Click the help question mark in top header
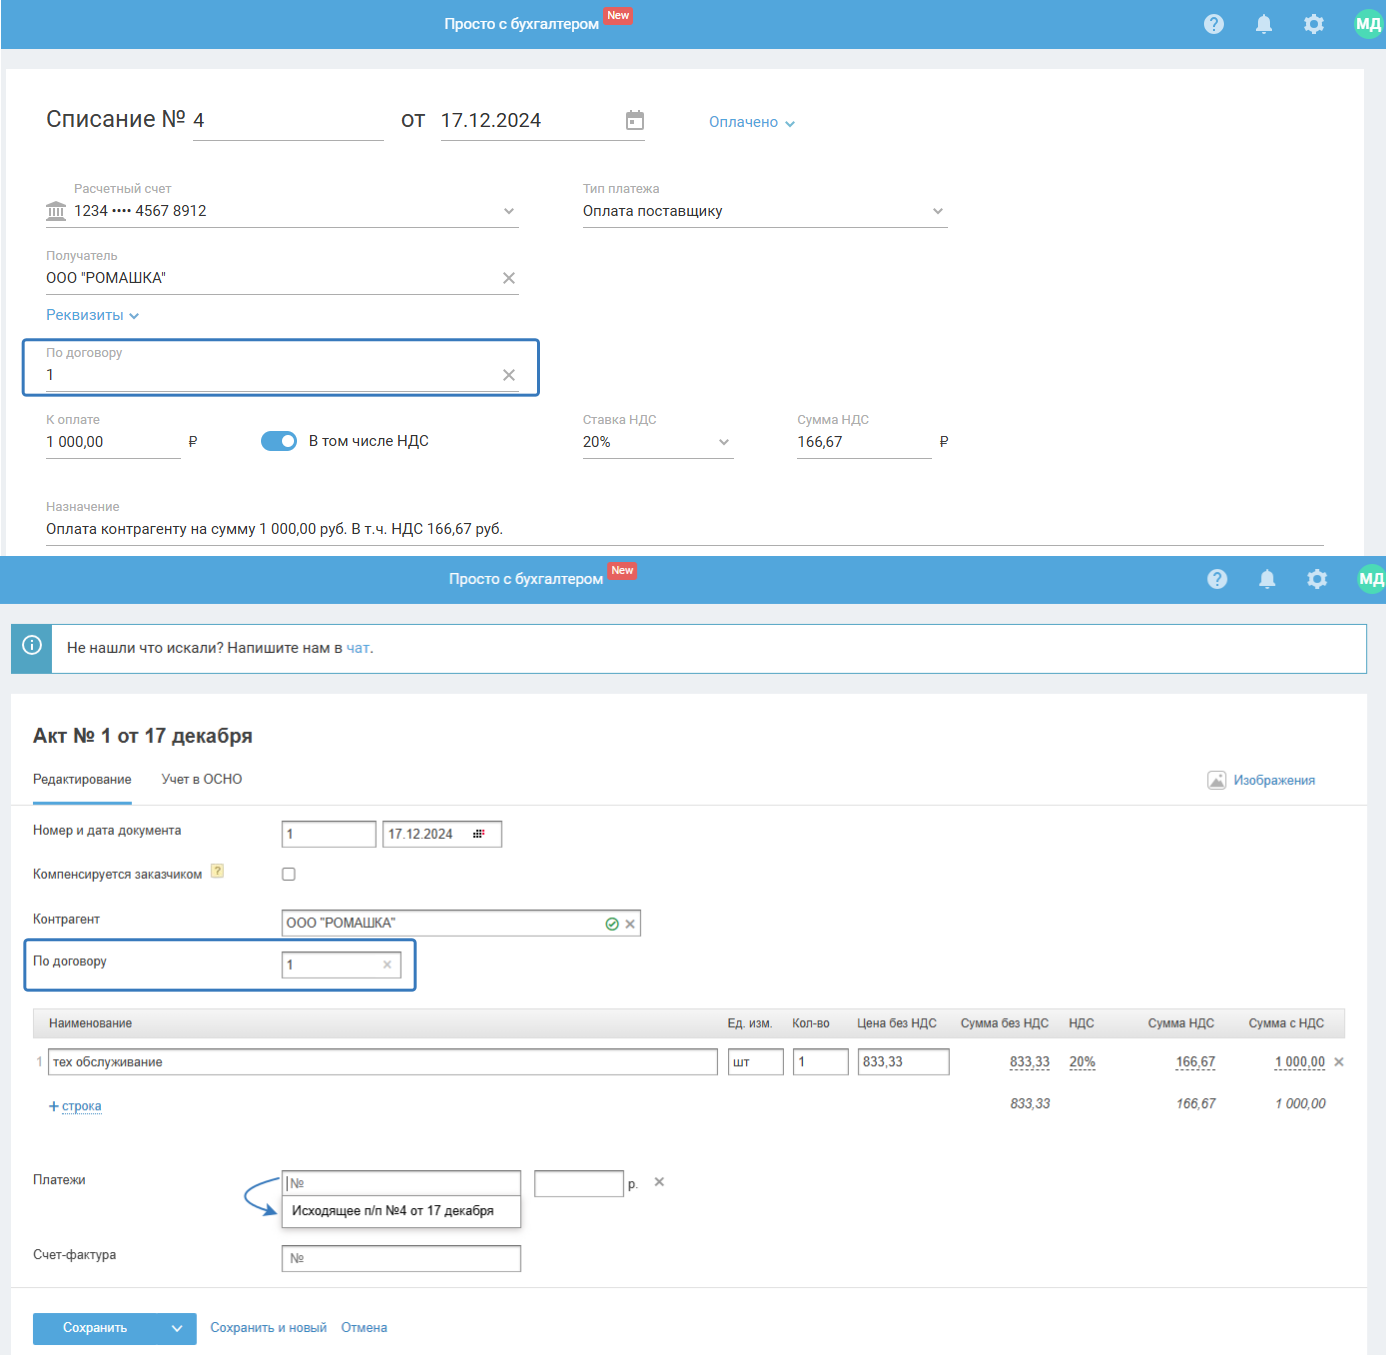This screenshot has height=1356, width=1386. click(1214, 24)
